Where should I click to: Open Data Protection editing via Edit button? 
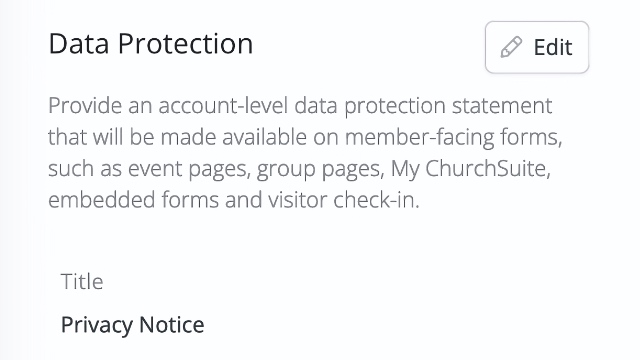pyautogui.click(x=537, y=47)
